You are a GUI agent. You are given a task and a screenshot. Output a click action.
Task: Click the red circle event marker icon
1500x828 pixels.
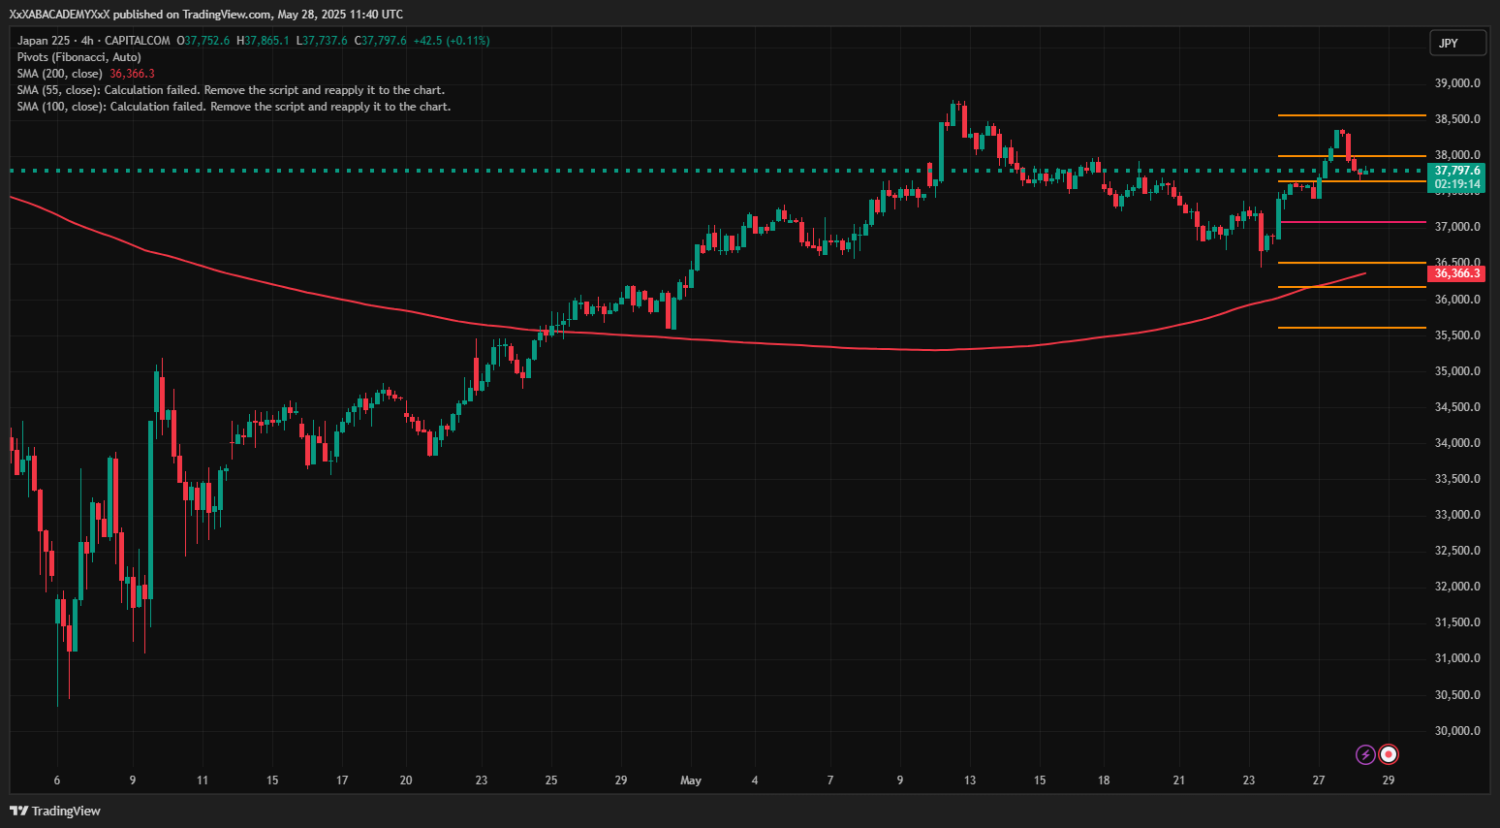tap(1388, 754)
